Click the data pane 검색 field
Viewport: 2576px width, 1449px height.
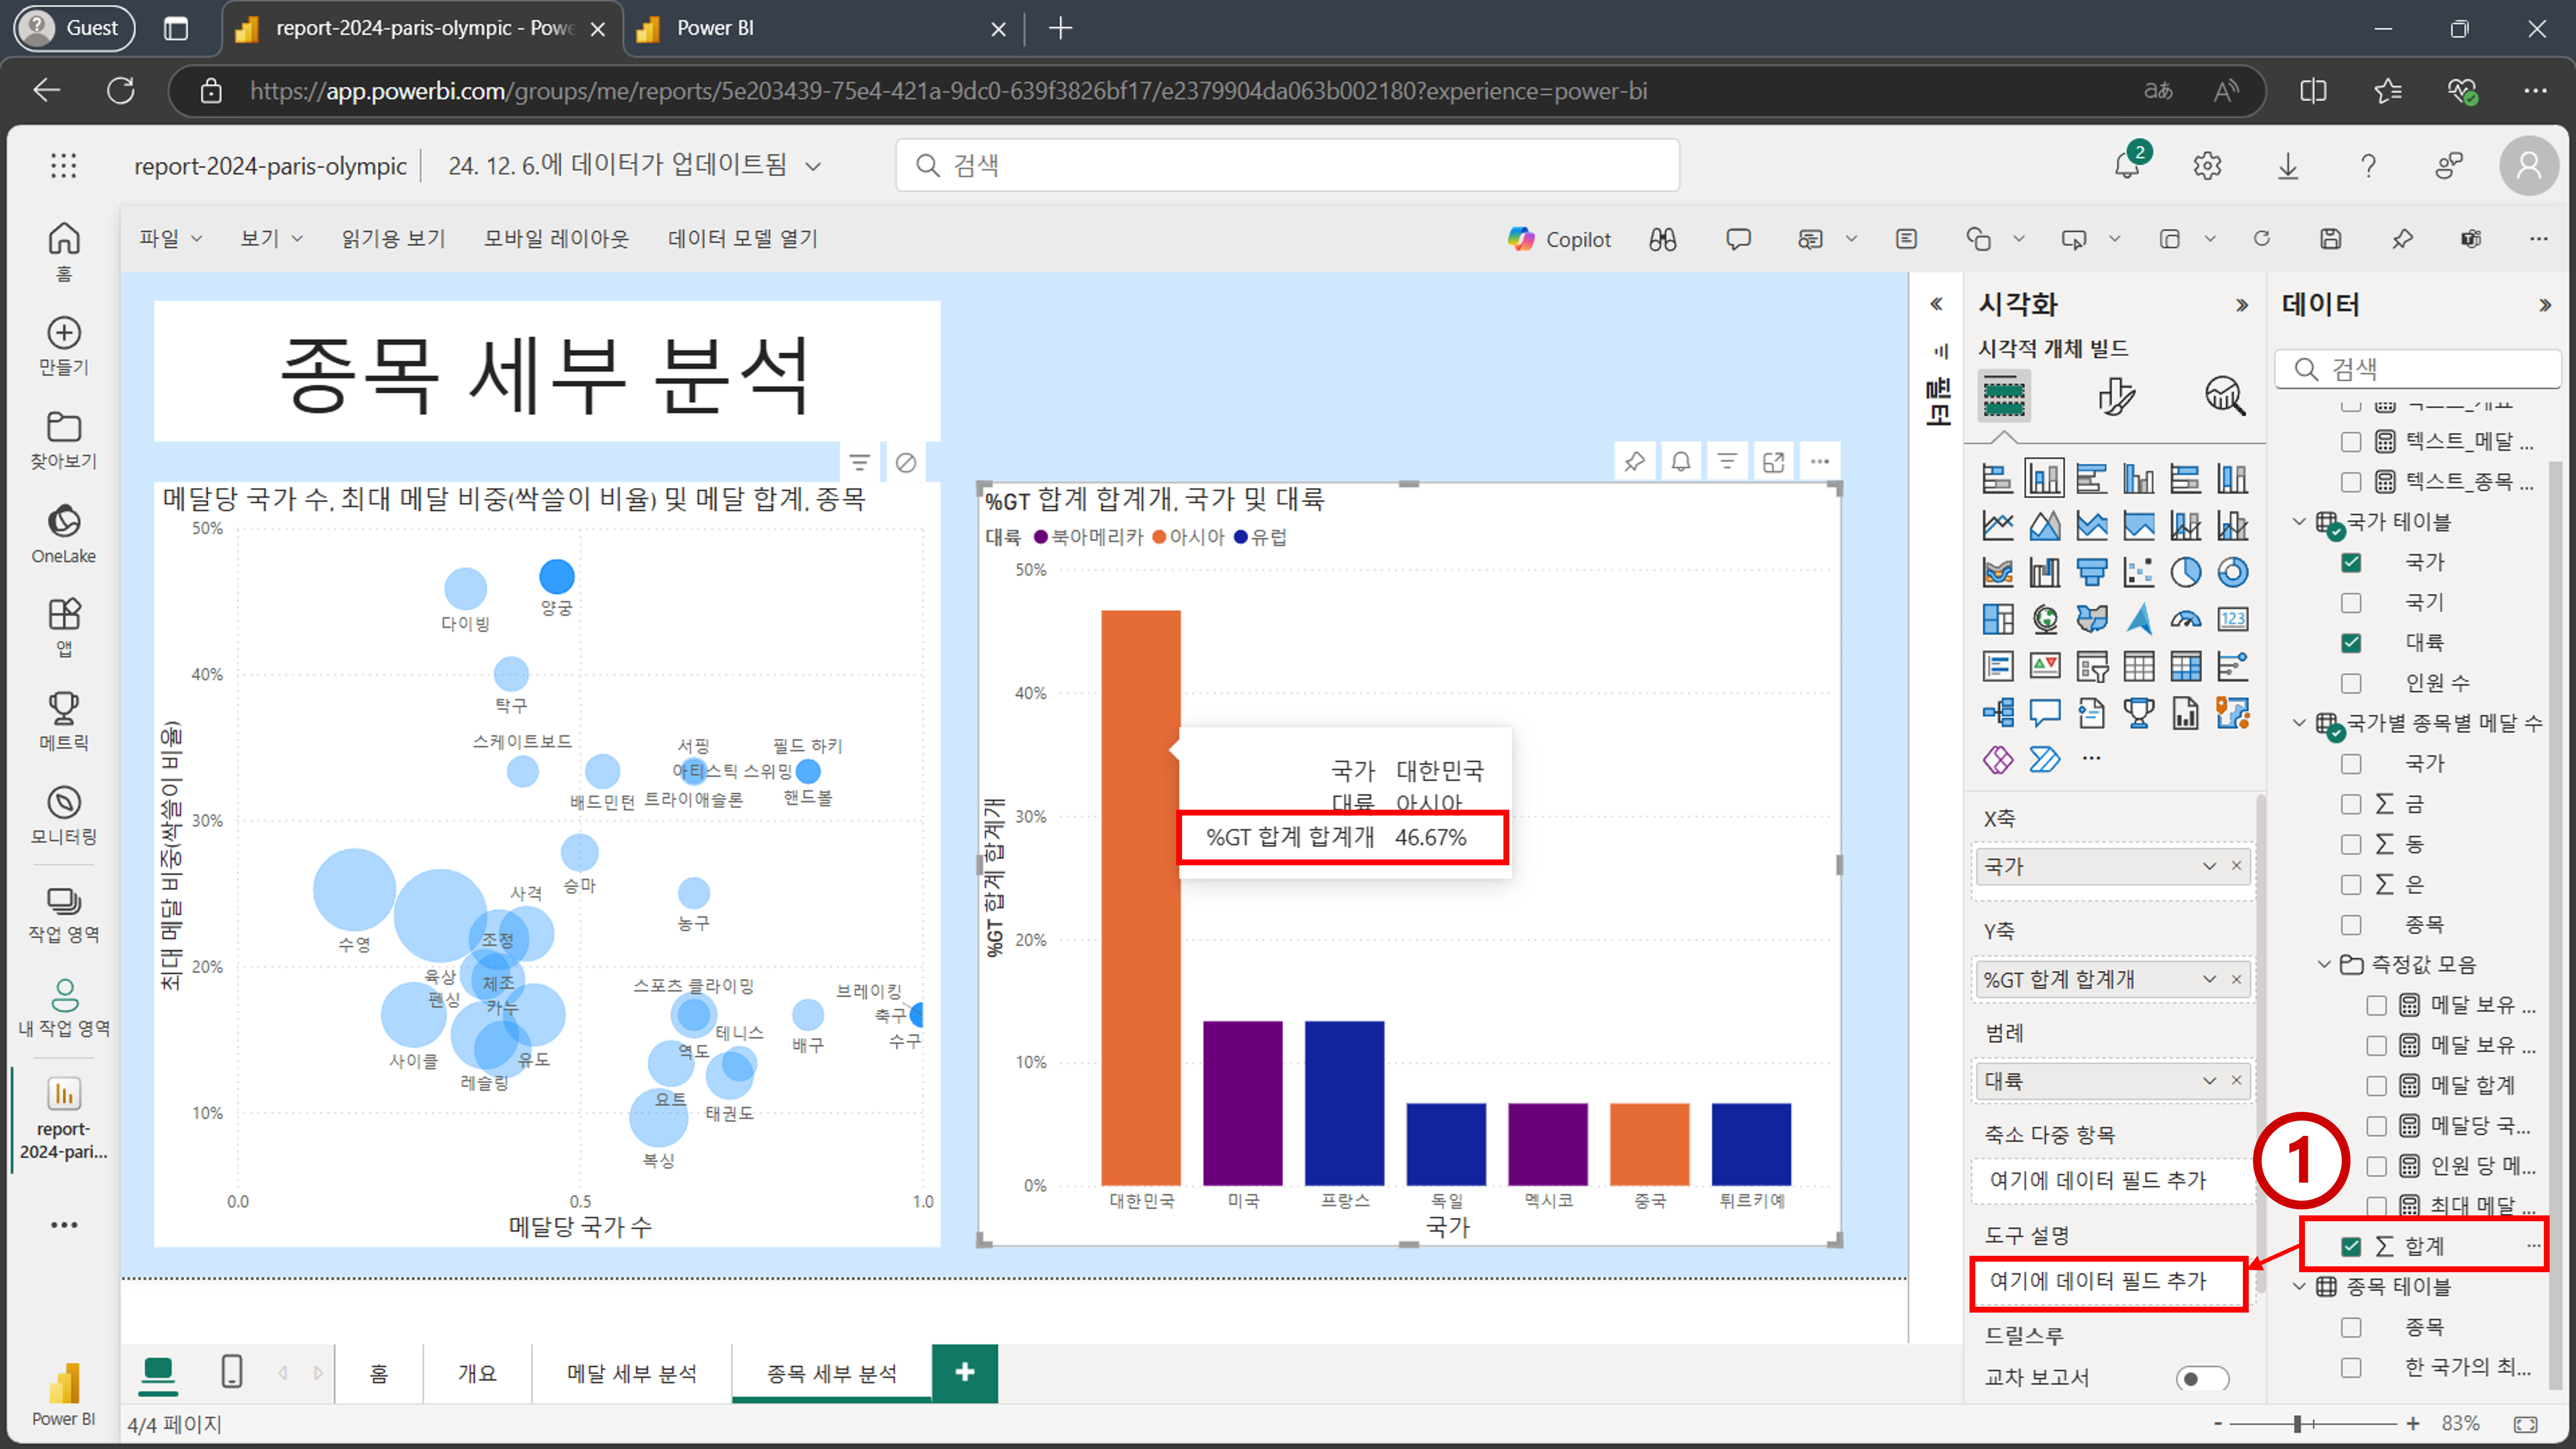pos(2418,369)
